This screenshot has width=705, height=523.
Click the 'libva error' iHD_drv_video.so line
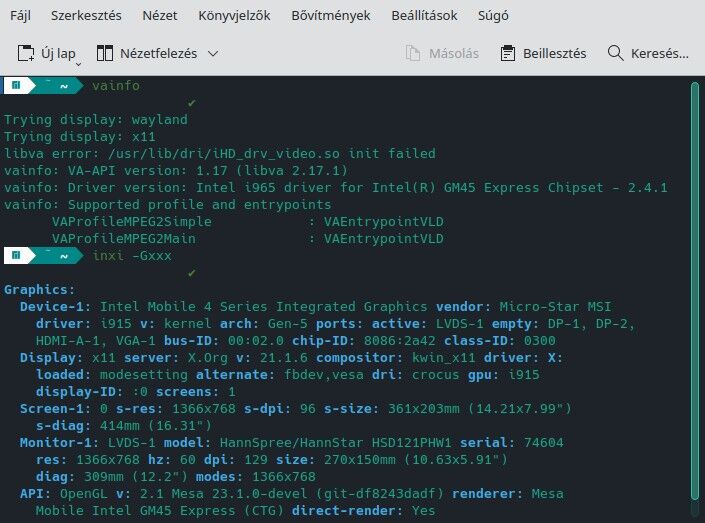pyautogui.click(x=220, y=153)
